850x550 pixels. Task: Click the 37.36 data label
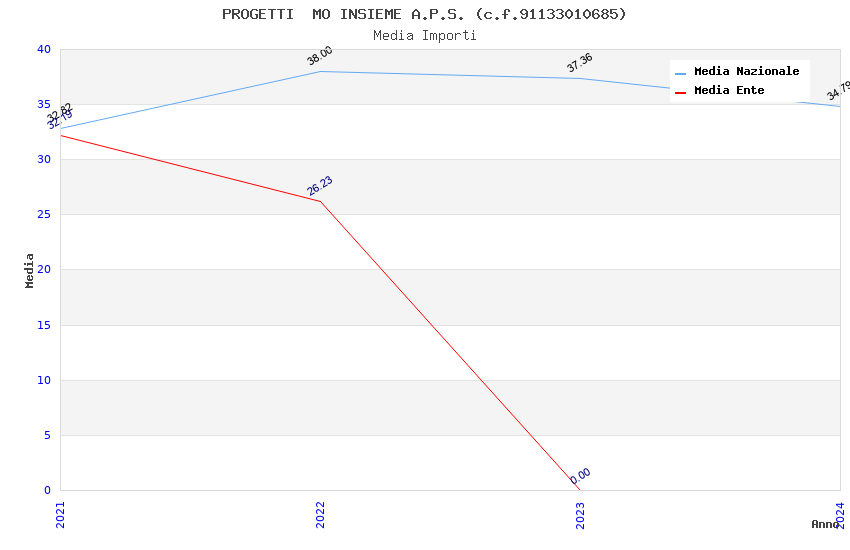(580, 63)
